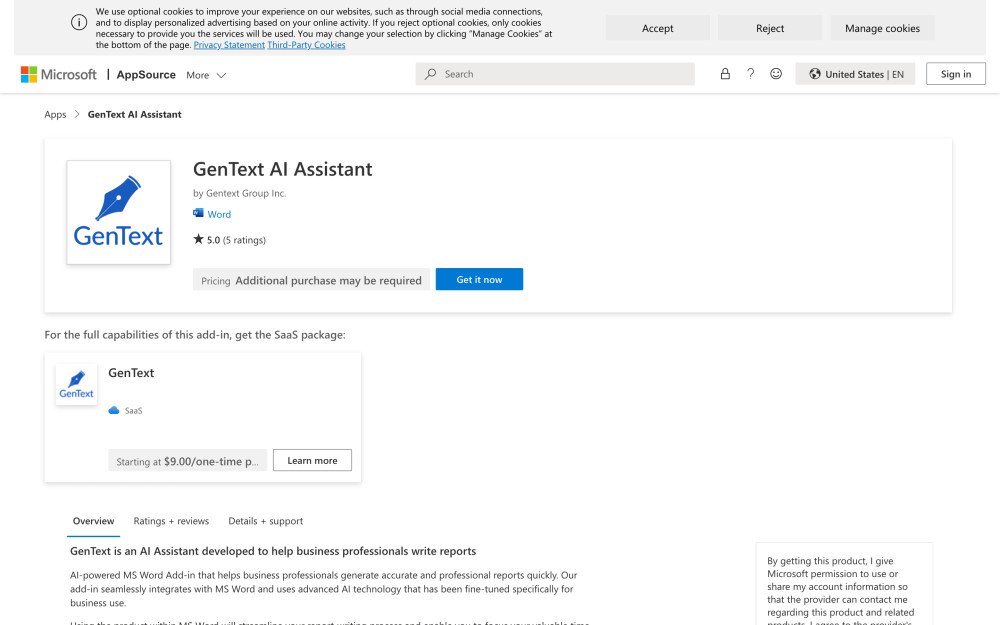
Task: Click the Word product icon next to Word link
Action: click(x=197, y=214)
